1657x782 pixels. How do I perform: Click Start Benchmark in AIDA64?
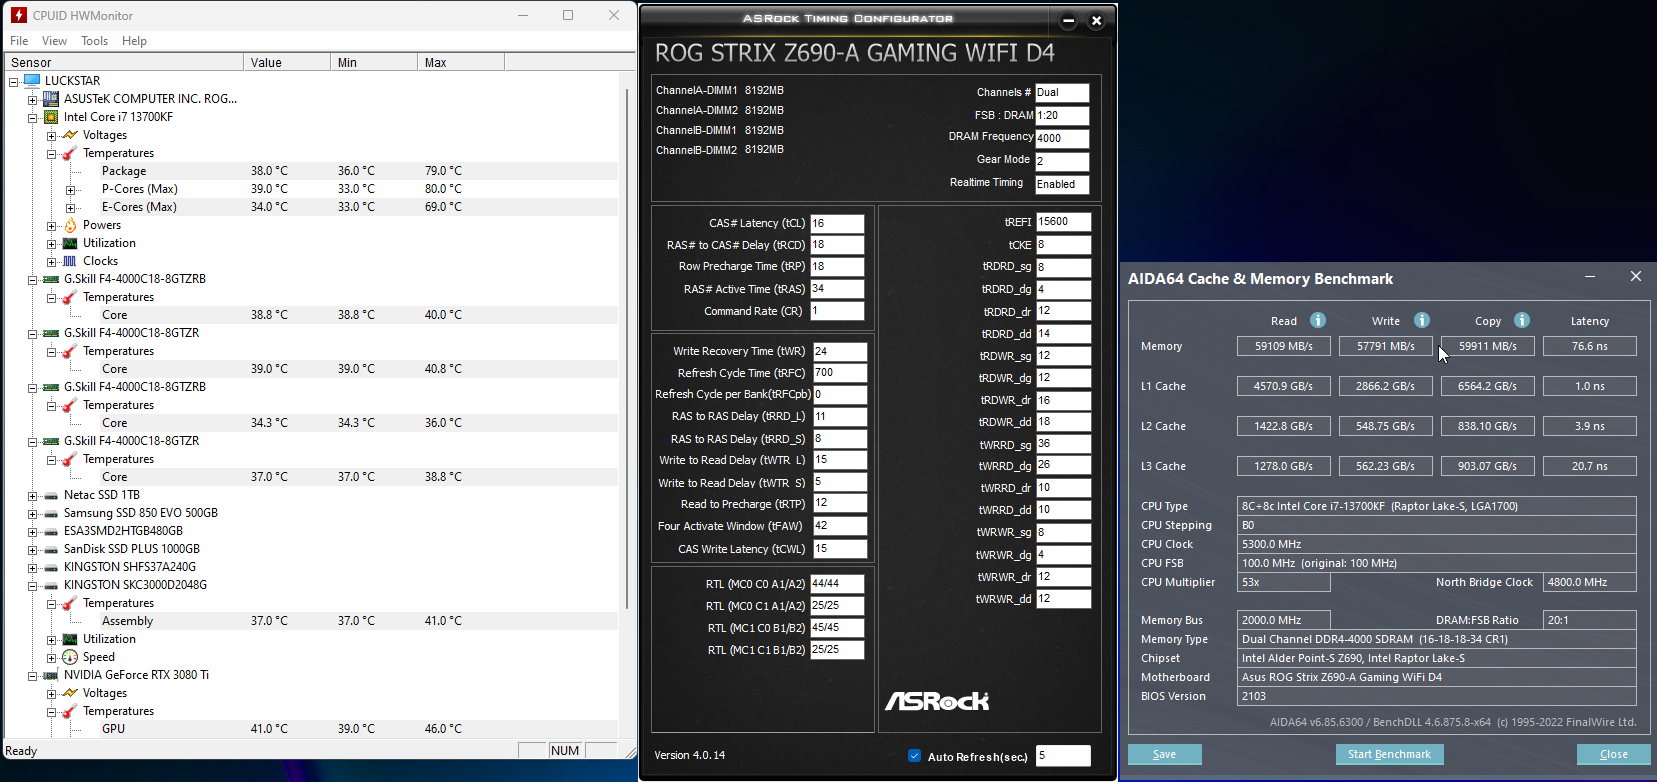click(x=1389, y=754)
